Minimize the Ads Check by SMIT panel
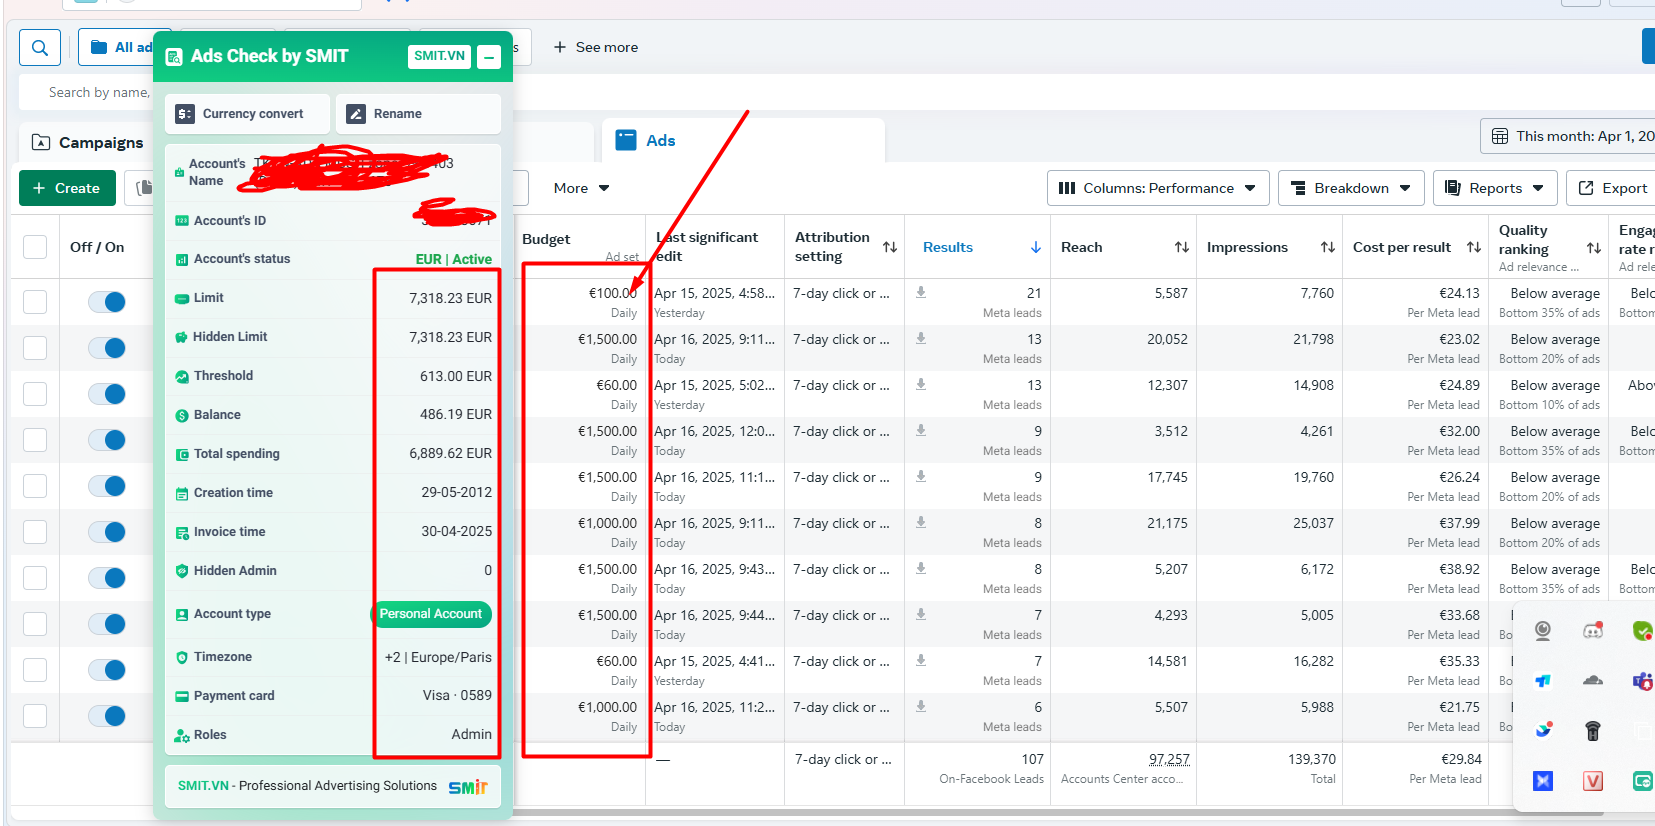The width and height of the screenshot is (1655, 826). (x=489, y=57)
